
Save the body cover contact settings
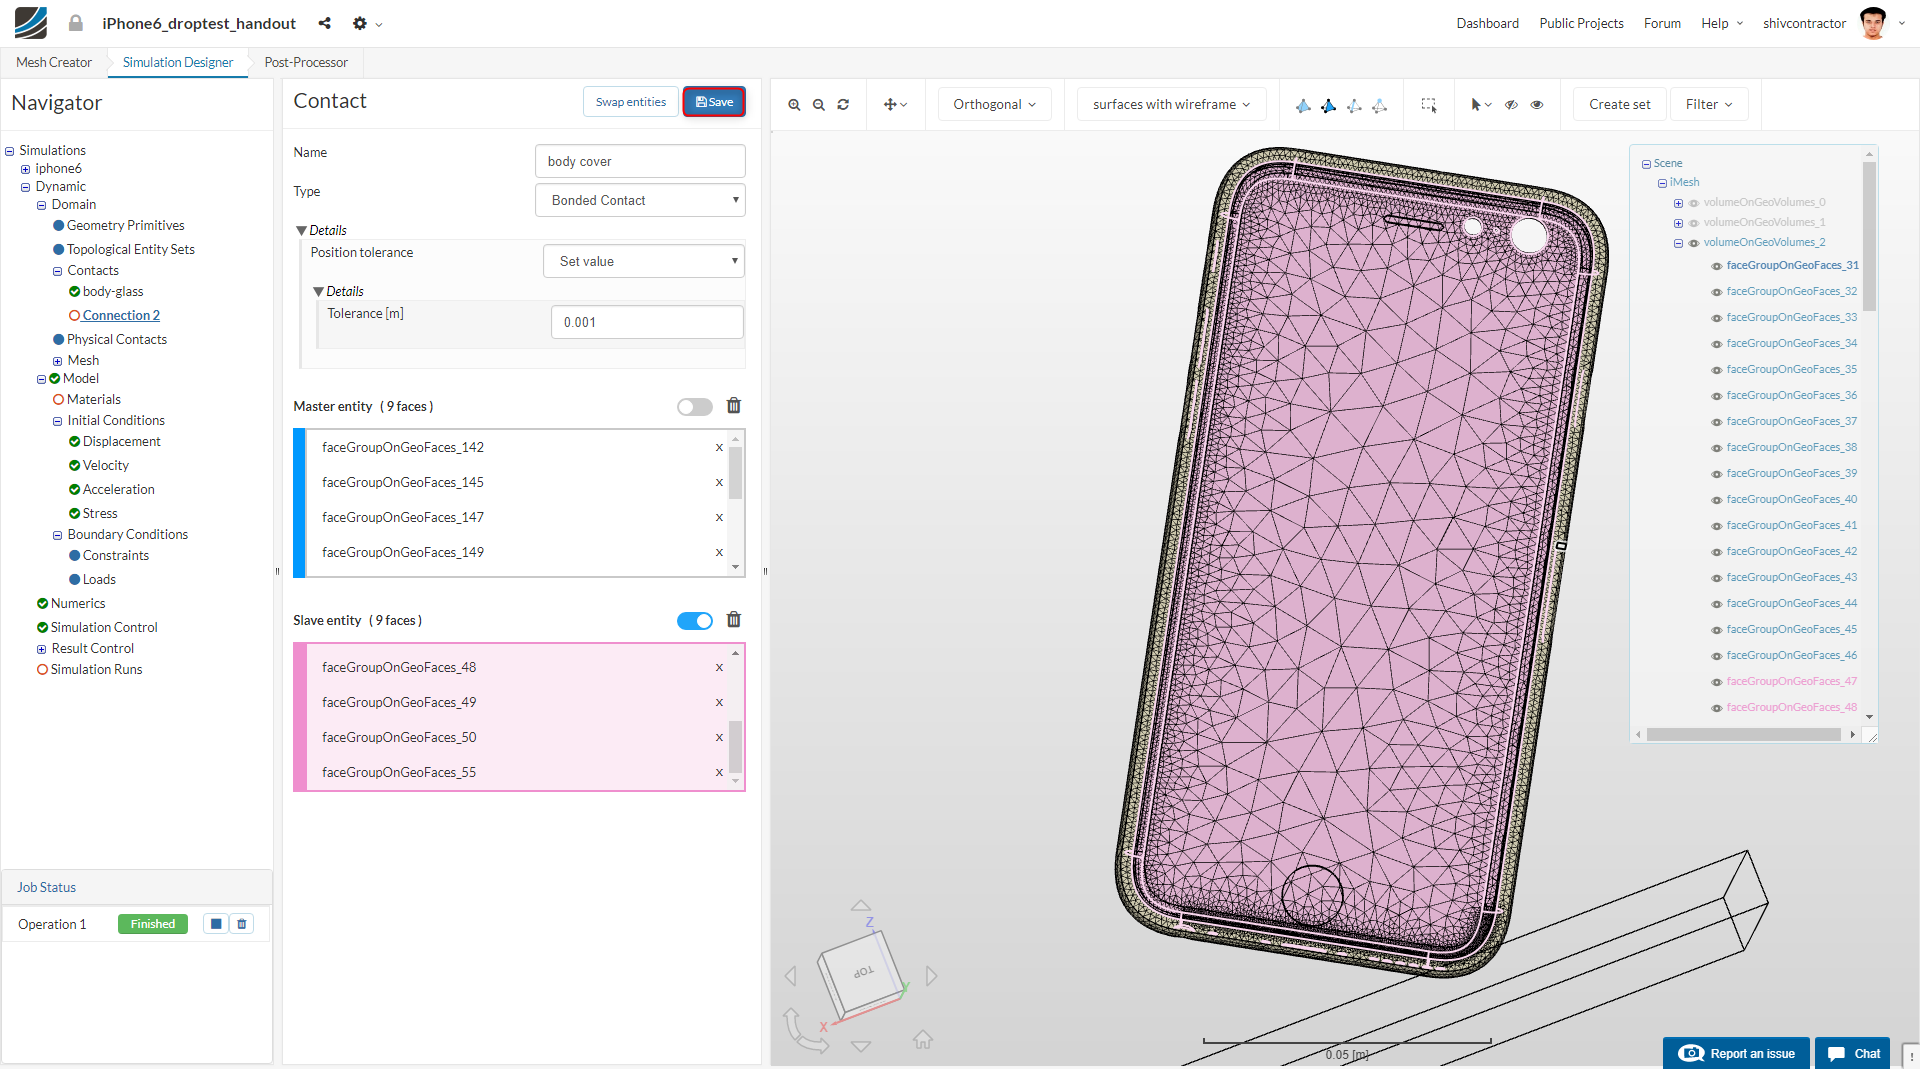[x=713, y=101]
